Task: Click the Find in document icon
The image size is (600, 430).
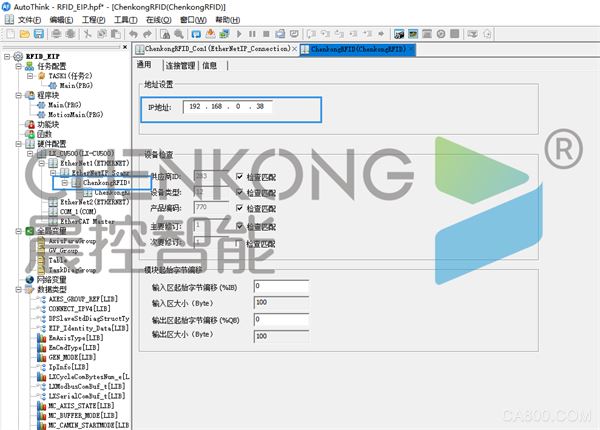Action: [165, 34]
